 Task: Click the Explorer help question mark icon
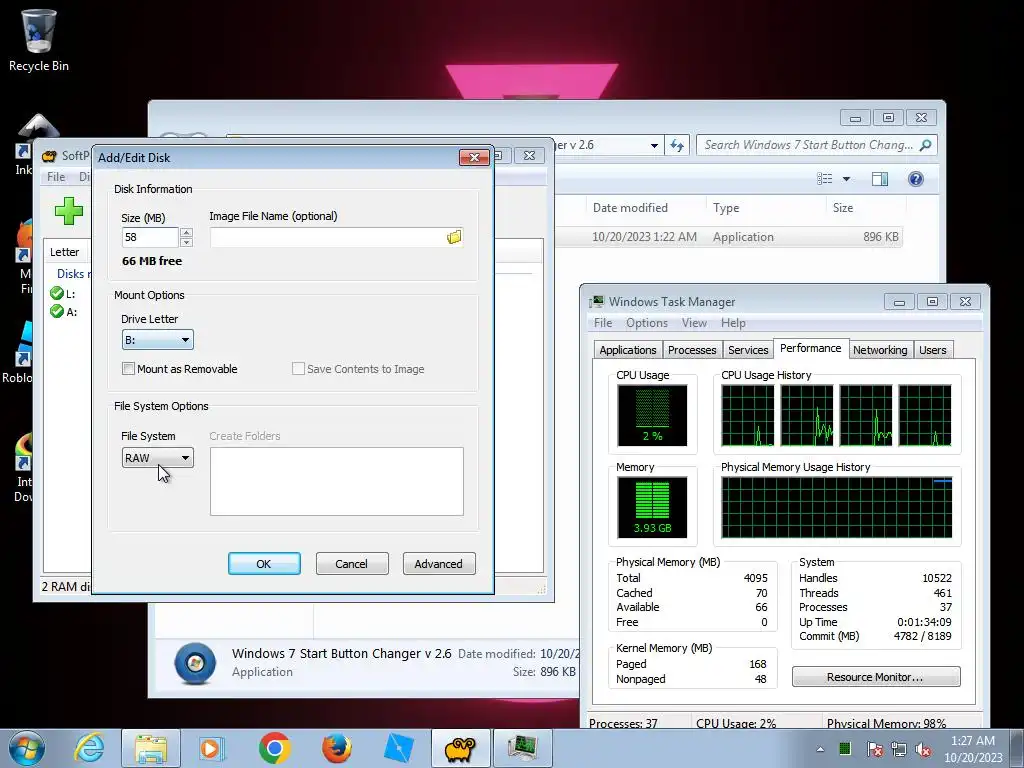click(916, 179)
